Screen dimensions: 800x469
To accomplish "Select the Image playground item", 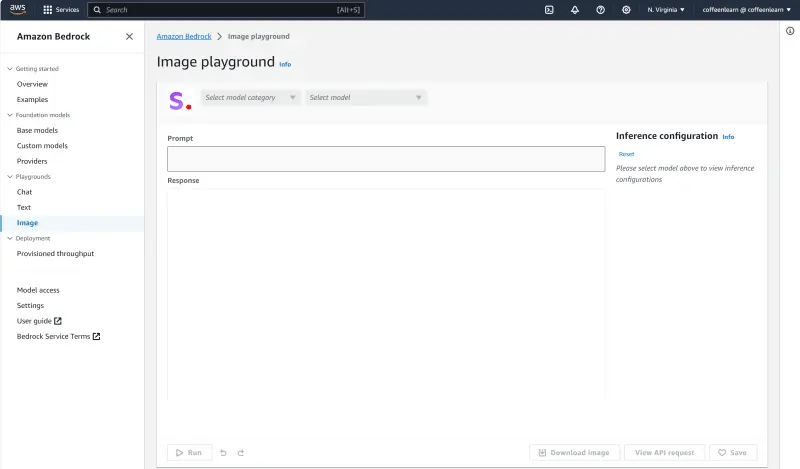I will click(27, 223).
